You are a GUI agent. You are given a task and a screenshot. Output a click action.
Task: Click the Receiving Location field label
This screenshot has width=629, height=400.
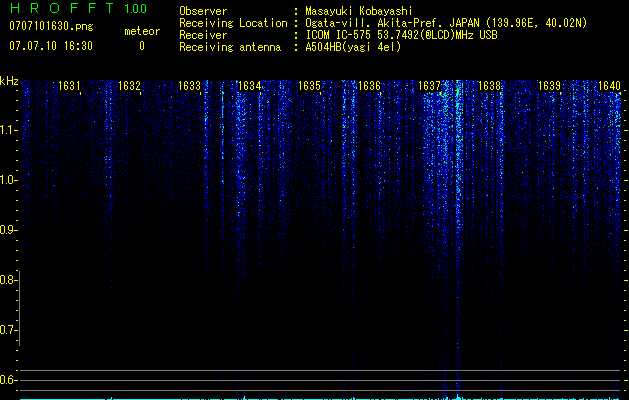pos(233,23)
